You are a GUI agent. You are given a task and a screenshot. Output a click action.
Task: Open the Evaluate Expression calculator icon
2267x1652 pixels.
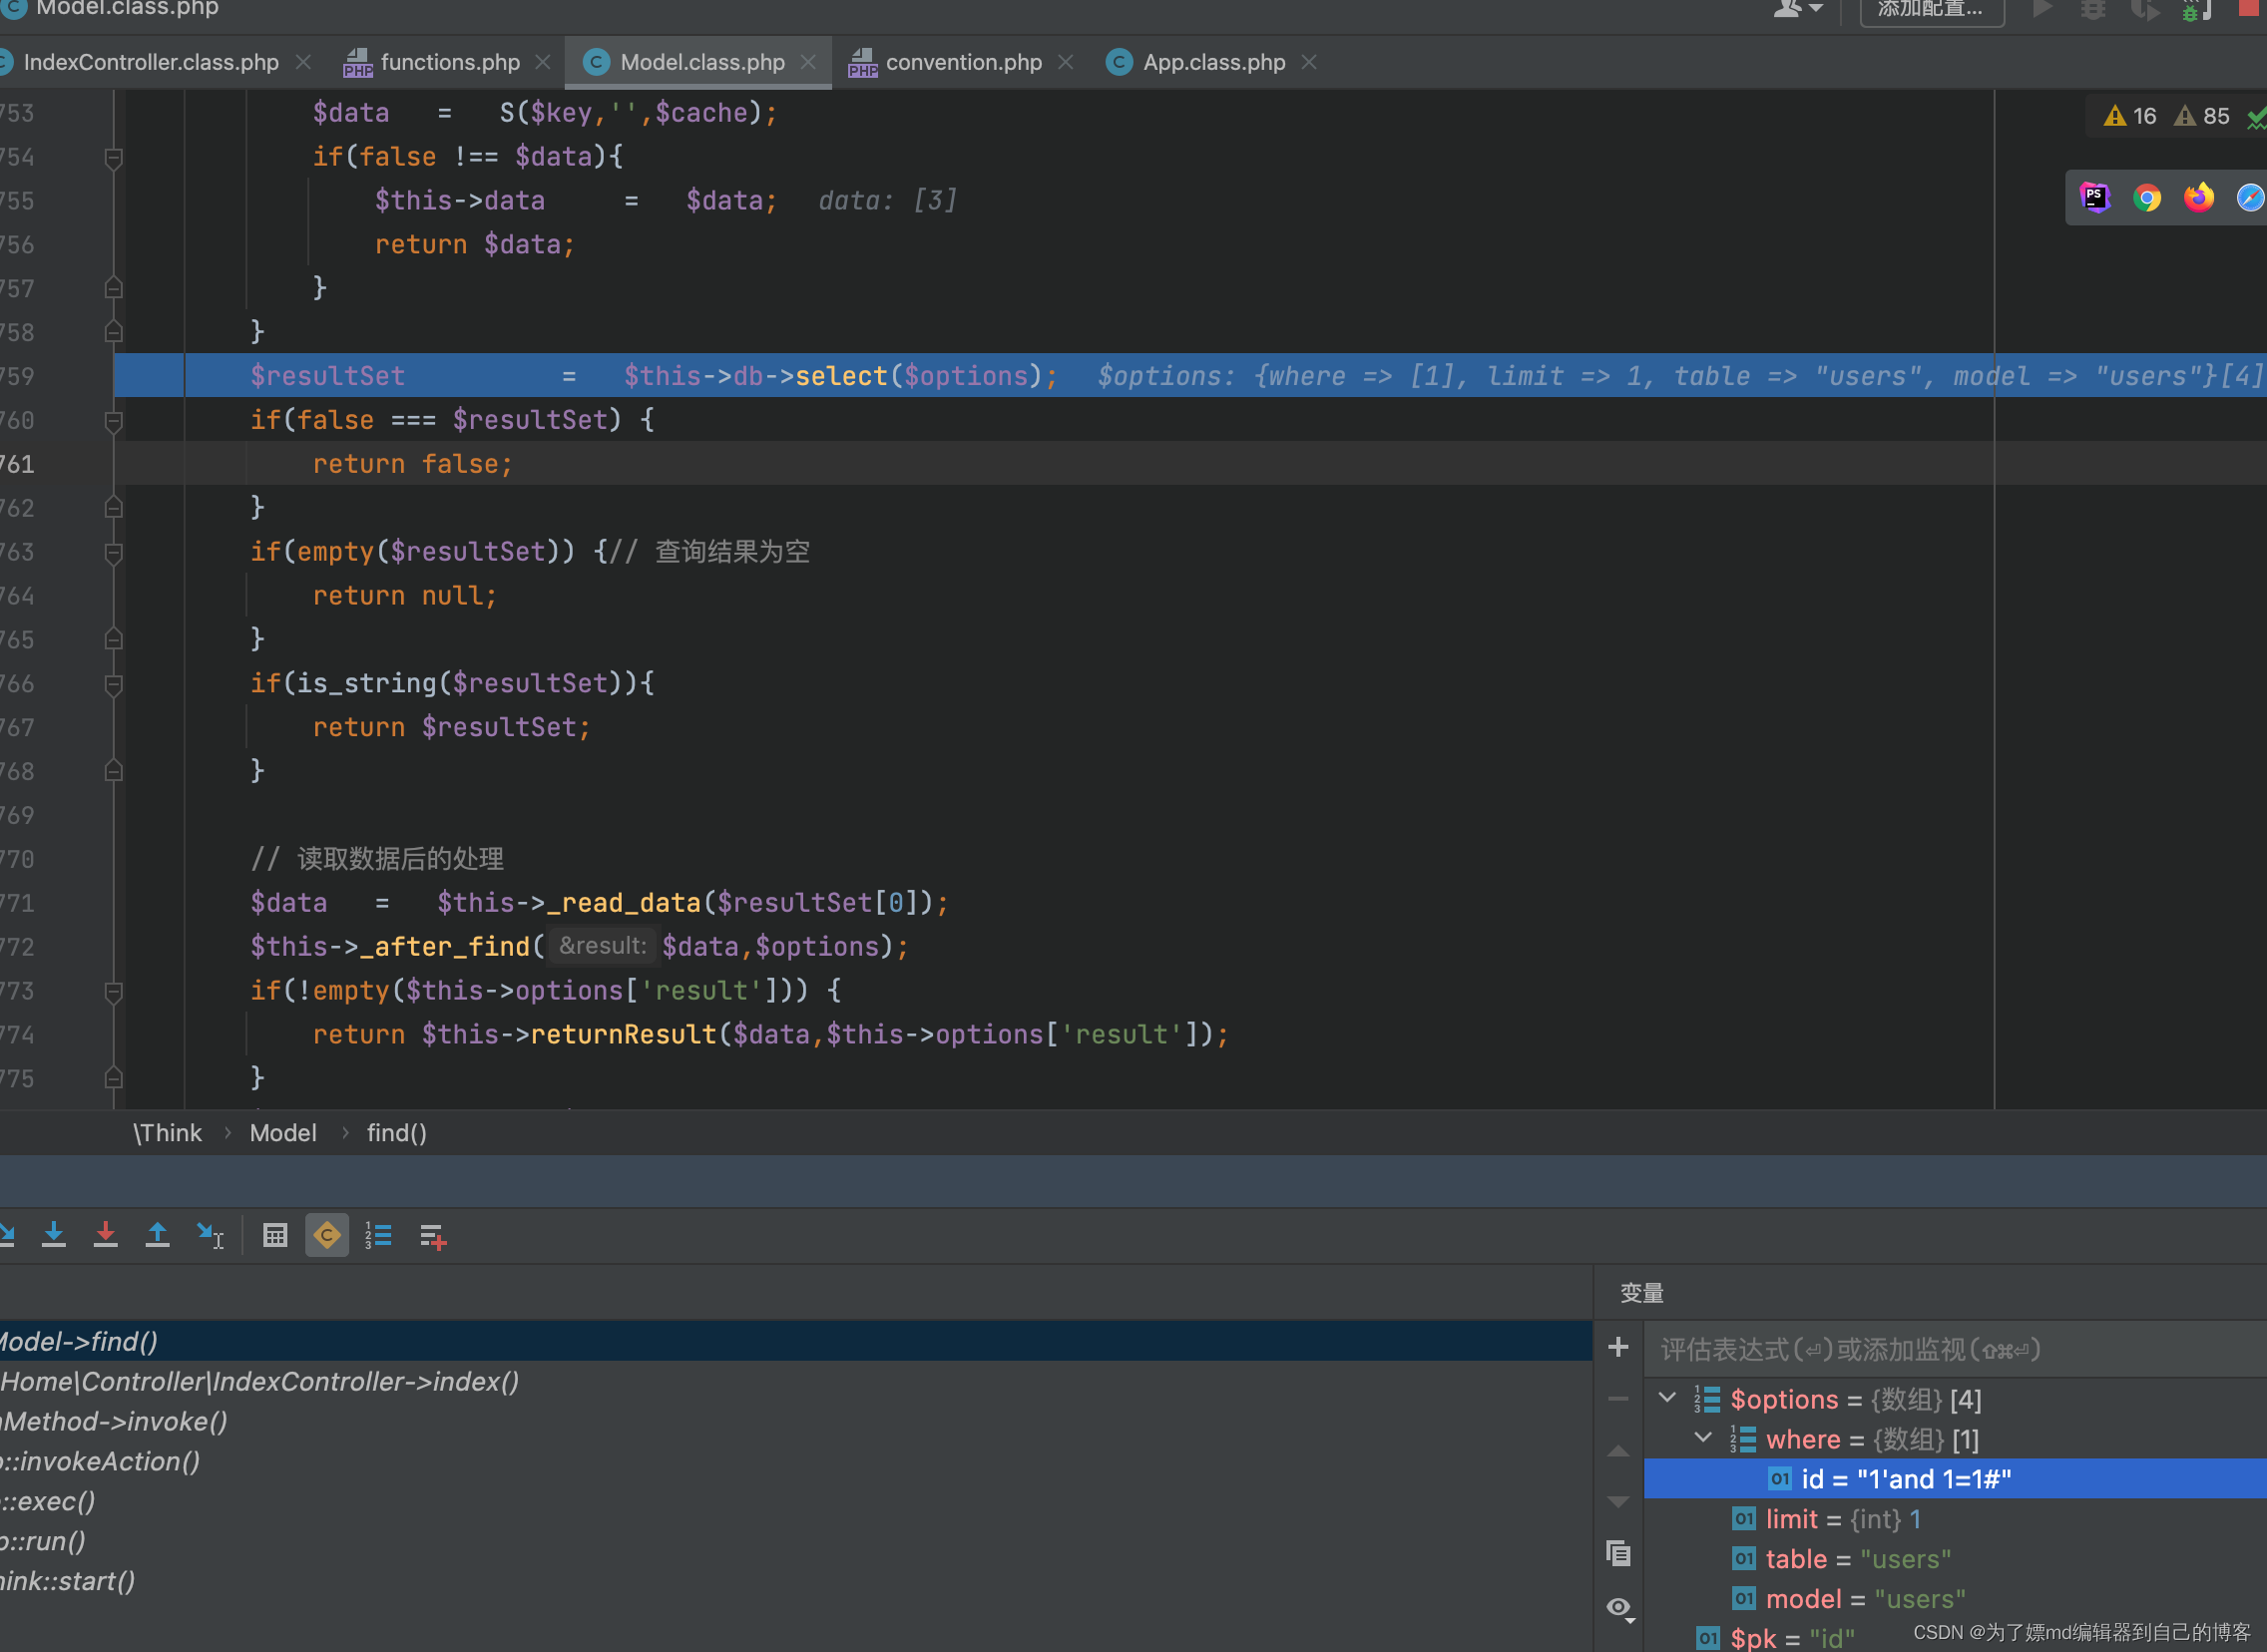(x=275, y=1236)
